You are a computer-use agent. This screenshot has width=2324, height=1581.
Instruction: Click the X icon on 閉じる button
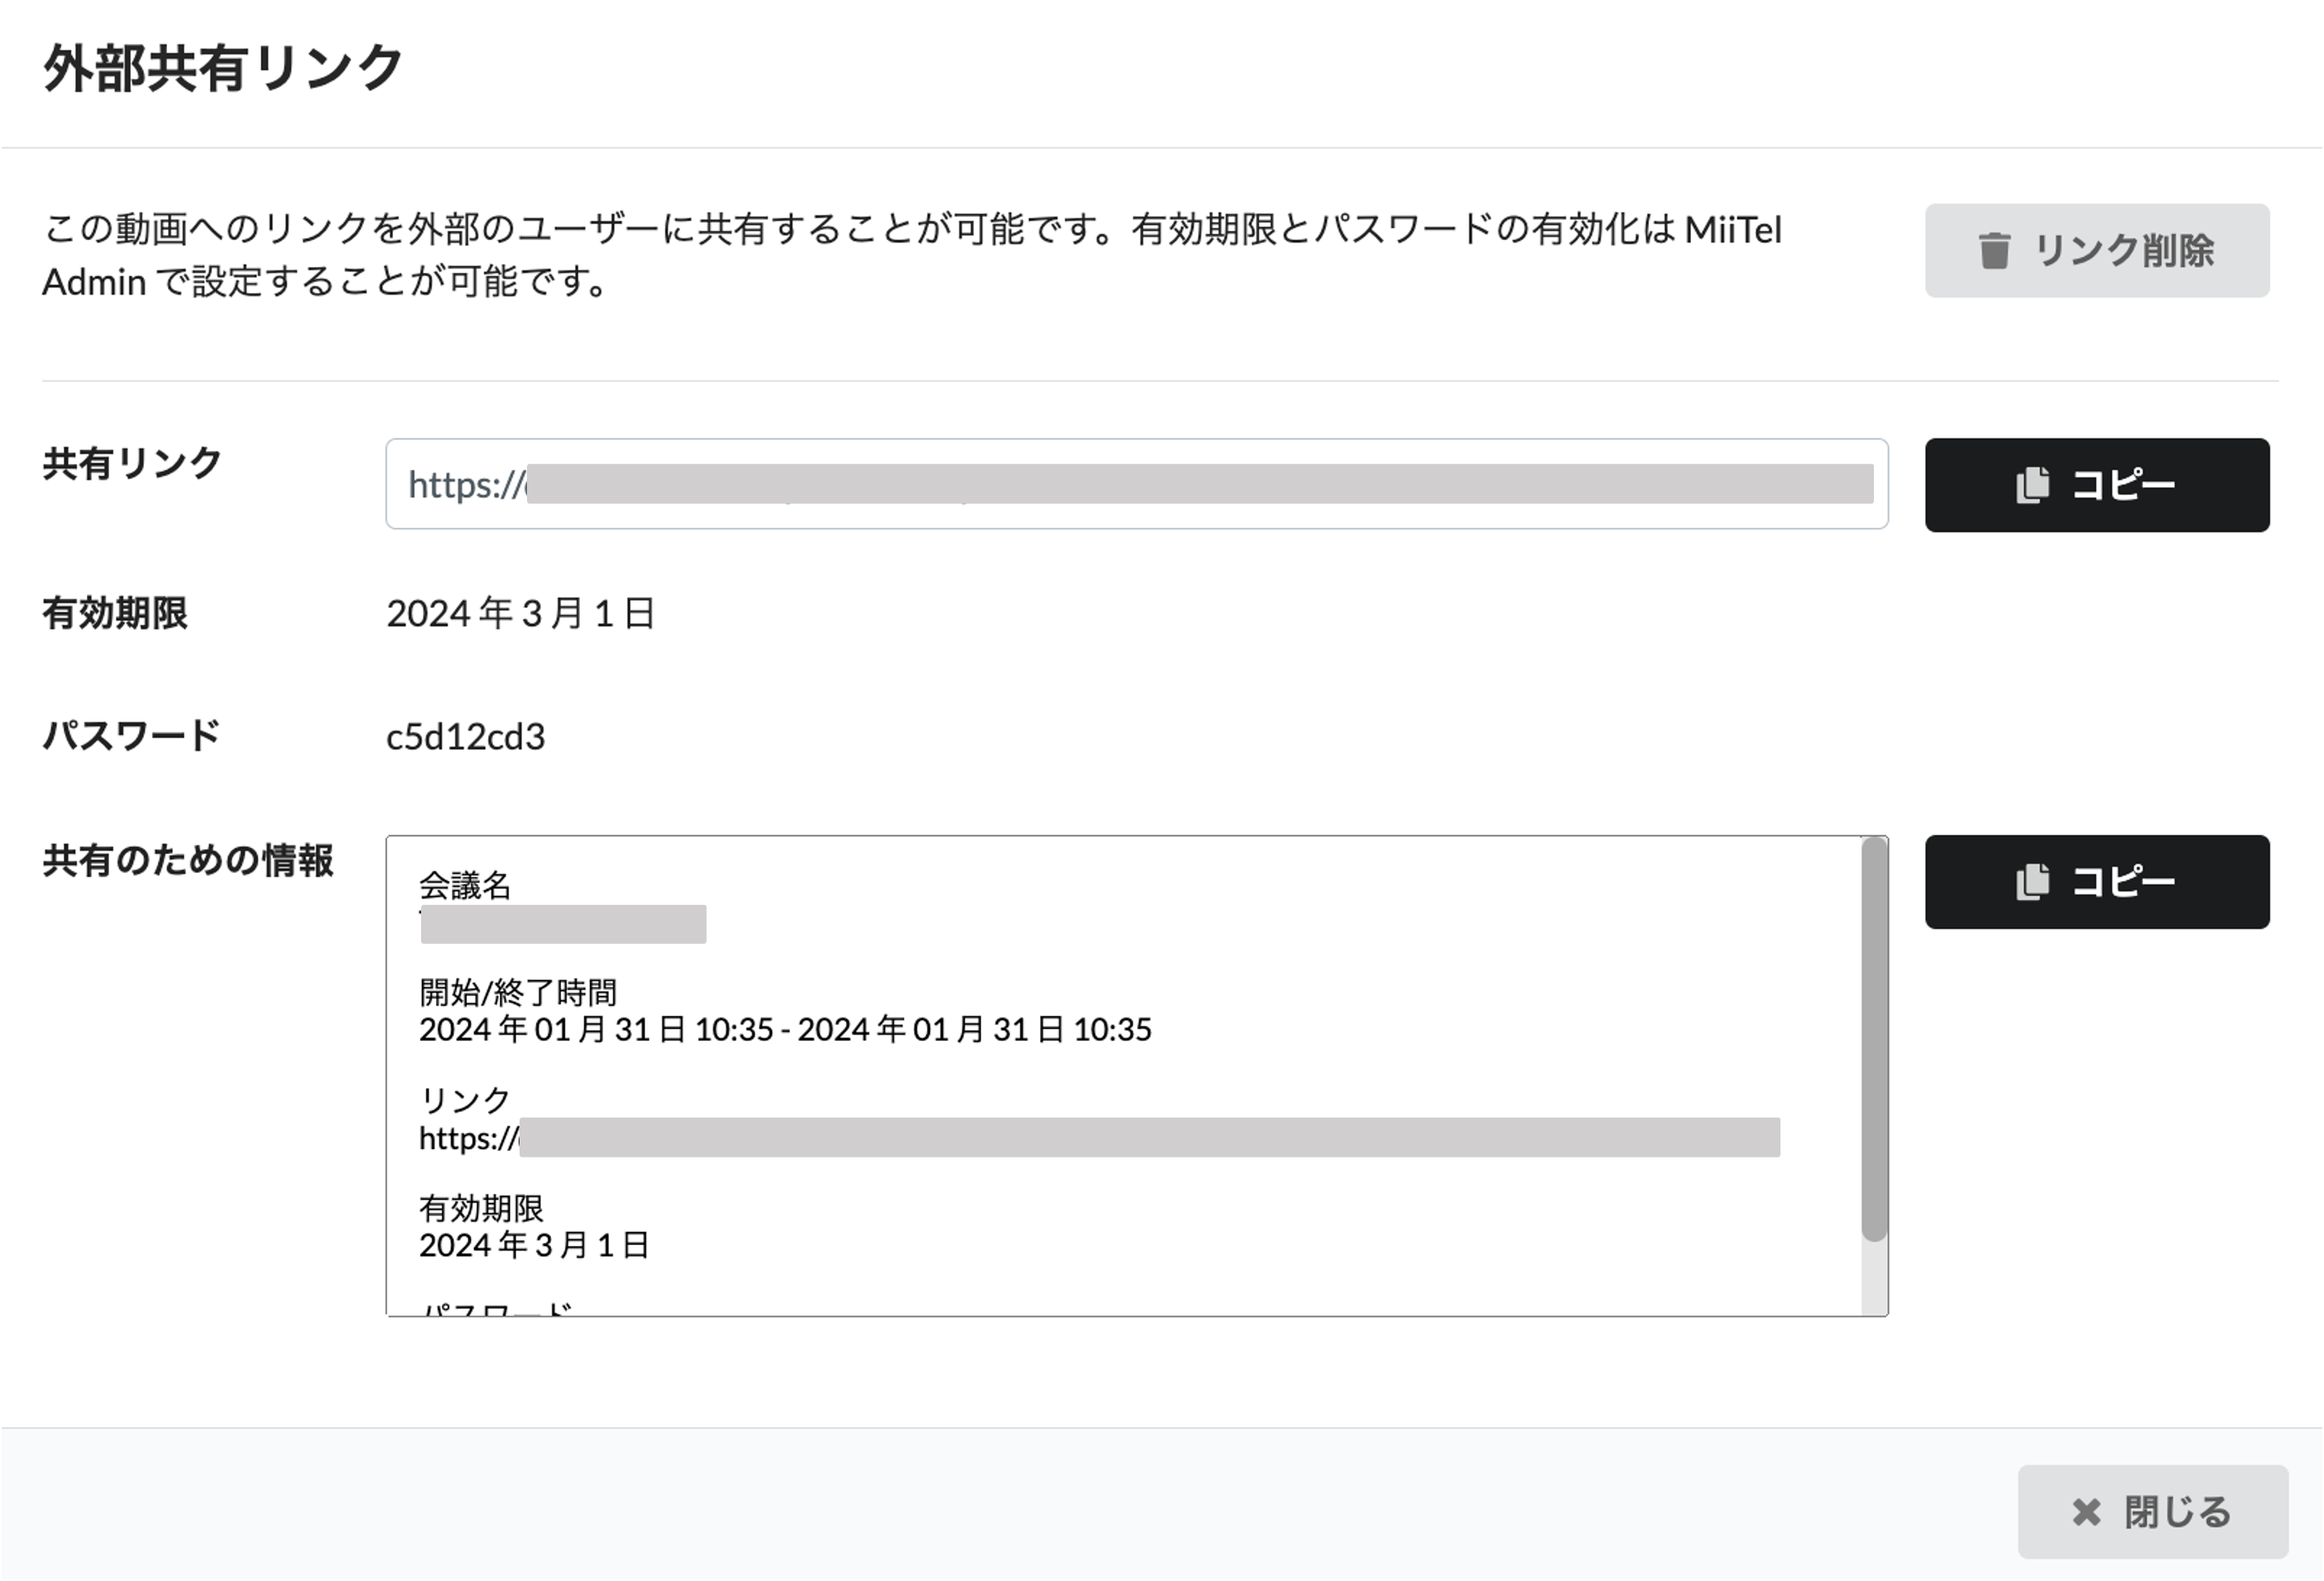point(2086,1512)
